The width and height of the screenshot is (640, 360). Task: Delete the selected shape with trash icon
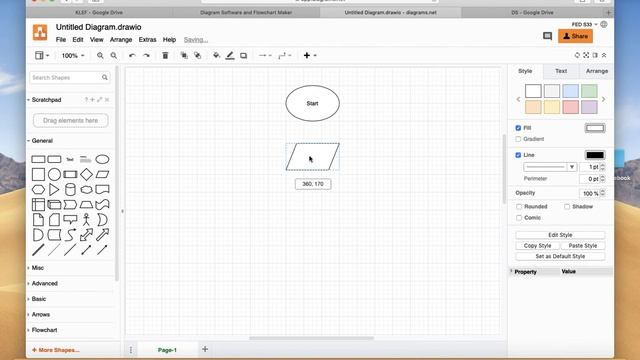pyautogui.click(x=165, y=56)
